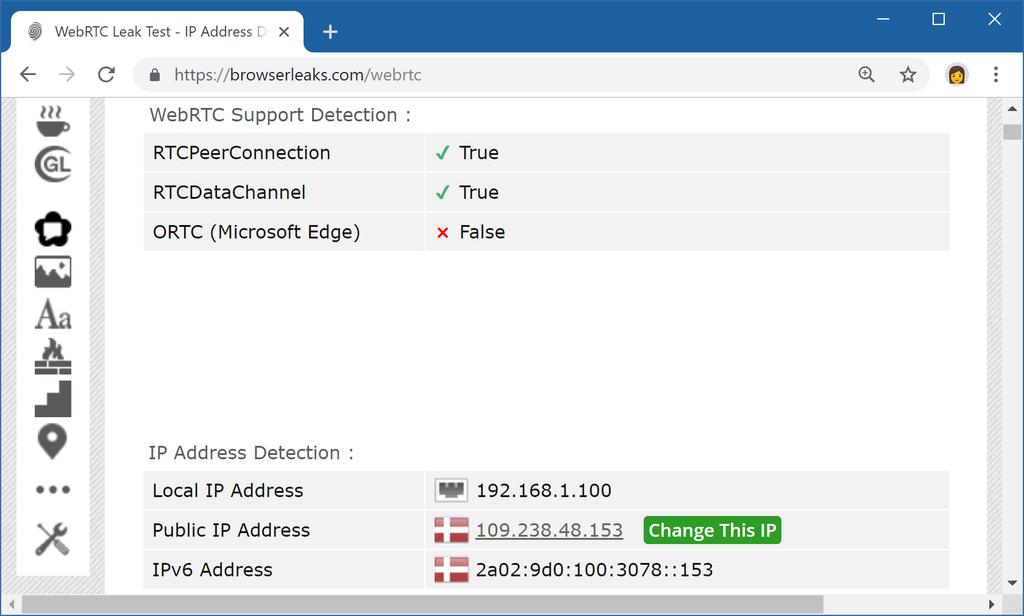
Task: Maximize the Chrome window
Action: pyautogui.click(x=938, y=19)
